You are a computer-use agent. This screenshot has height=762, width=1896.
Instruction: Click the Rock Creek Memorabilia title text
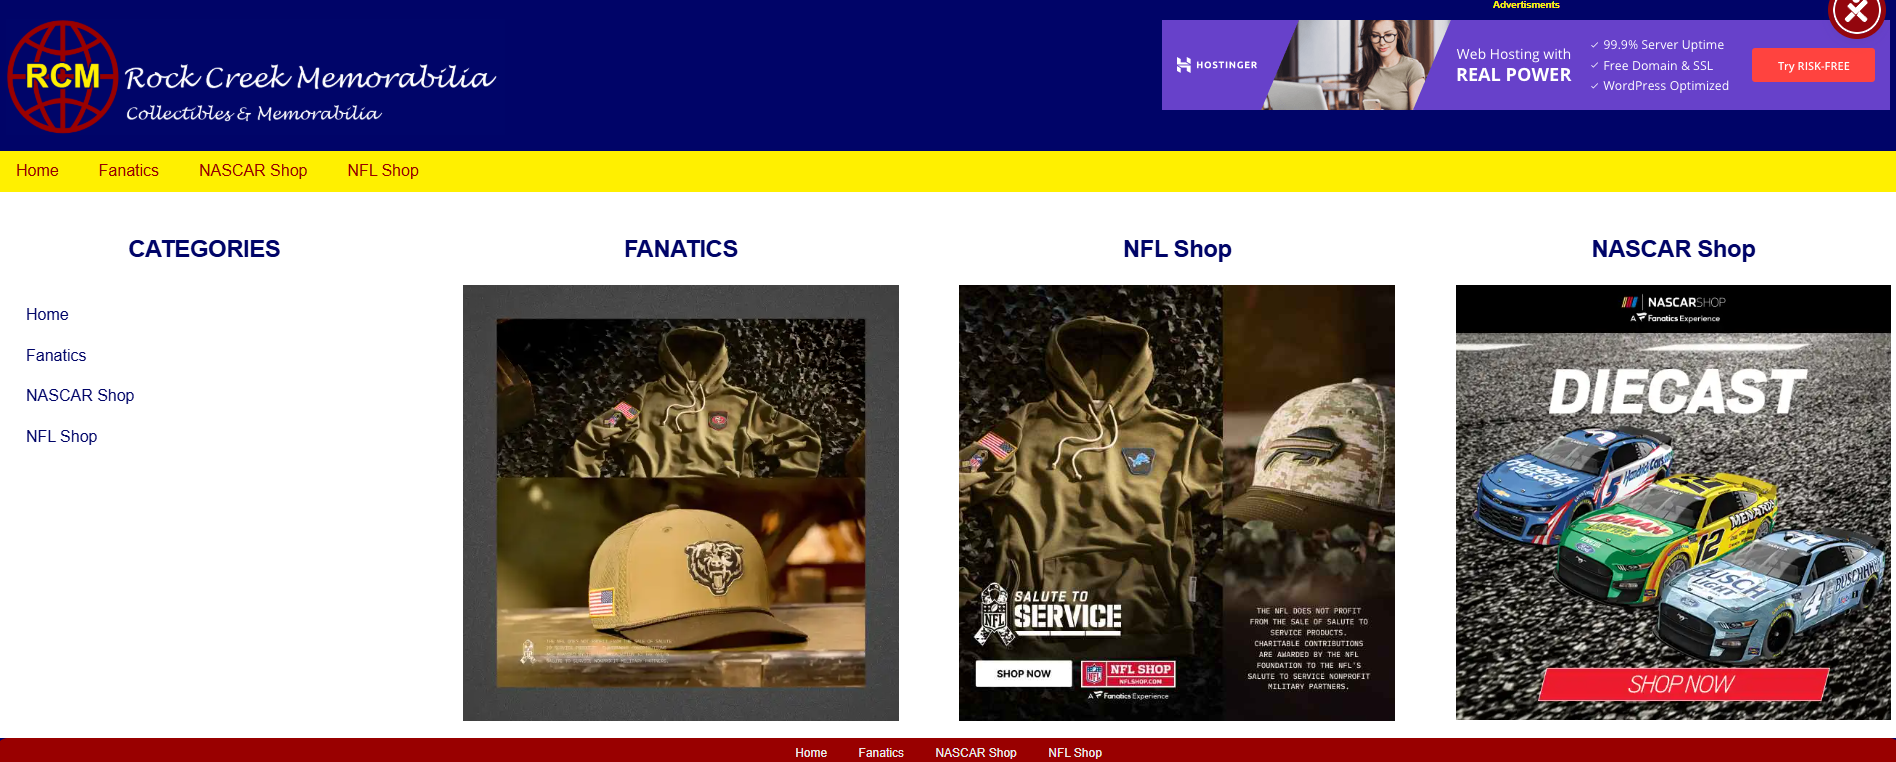[310, 77]
